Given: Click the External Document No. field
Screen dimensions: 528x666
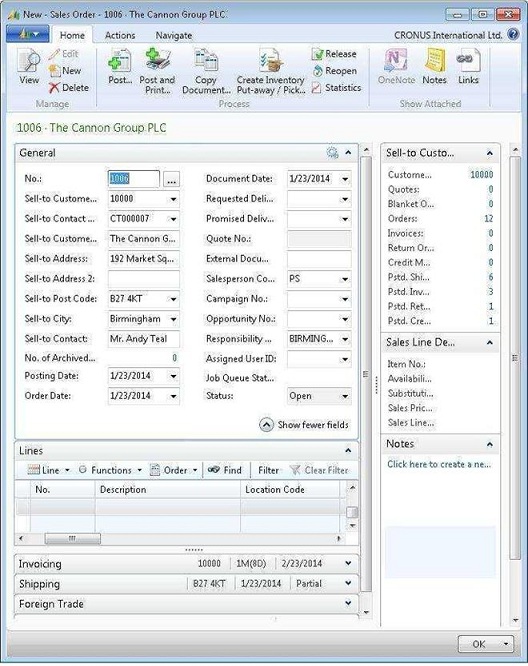Looking at the screenshot, I should pos(319,259).
